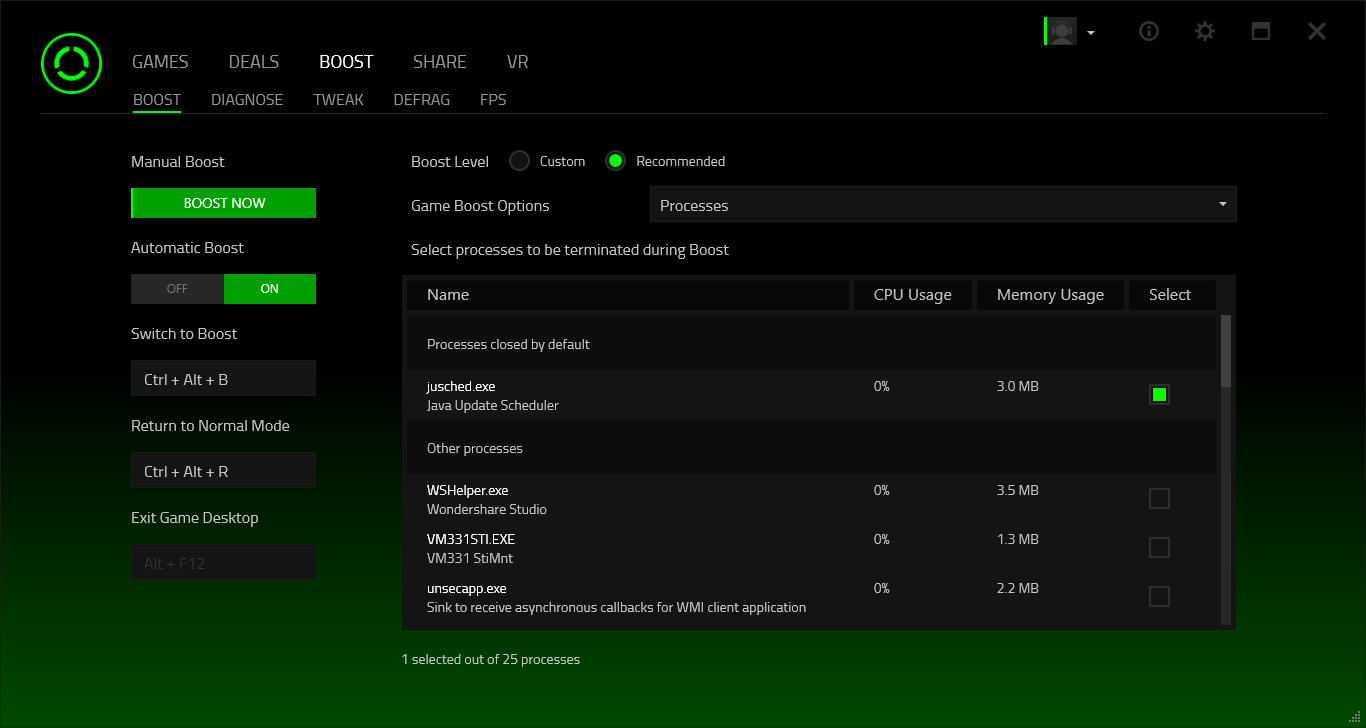
Task: Select the Custom boost level
Action: [x=519, y=161]
